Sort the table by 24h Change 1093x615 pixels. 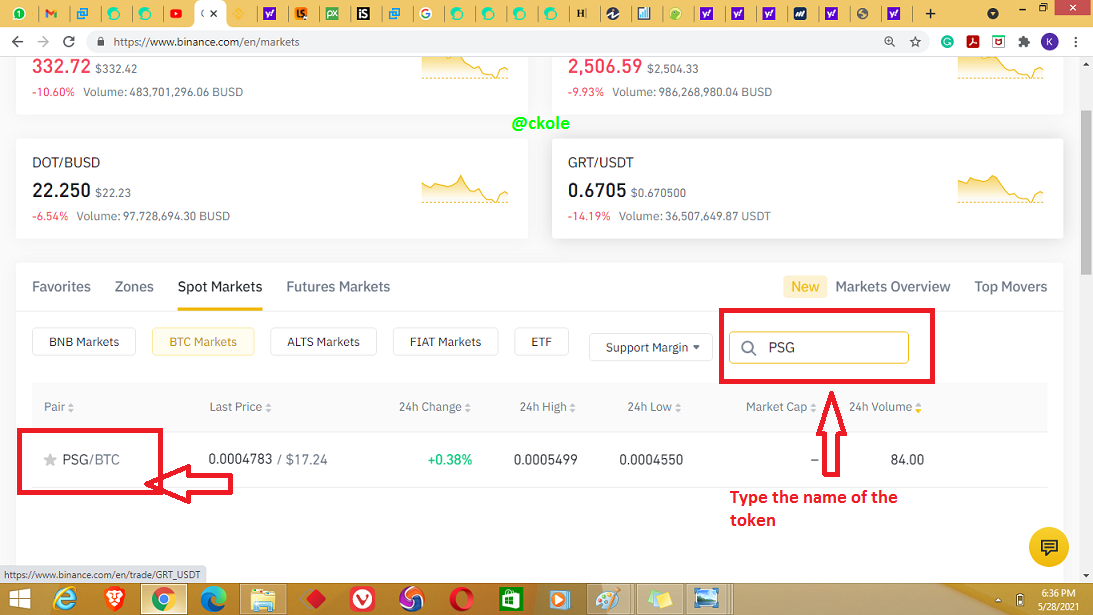(434, 407)
